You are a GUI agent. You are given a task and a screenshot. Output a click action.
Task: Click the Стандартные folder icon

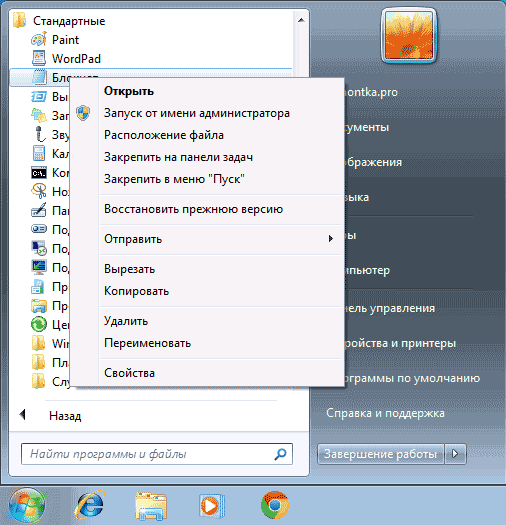(x=20, y=20)
